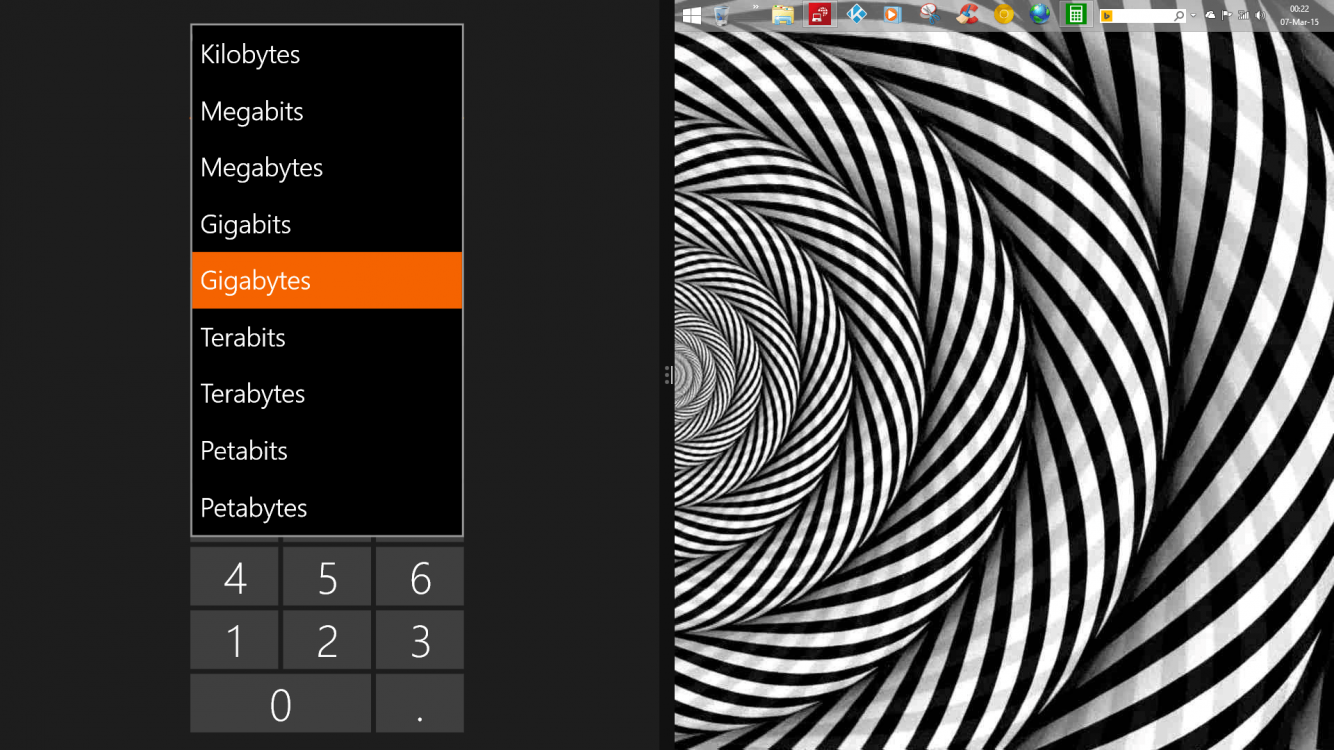Launch CCleaner from the taskbar
The width and height of the screenshot is (1334, 750).
tap(967, 15)
